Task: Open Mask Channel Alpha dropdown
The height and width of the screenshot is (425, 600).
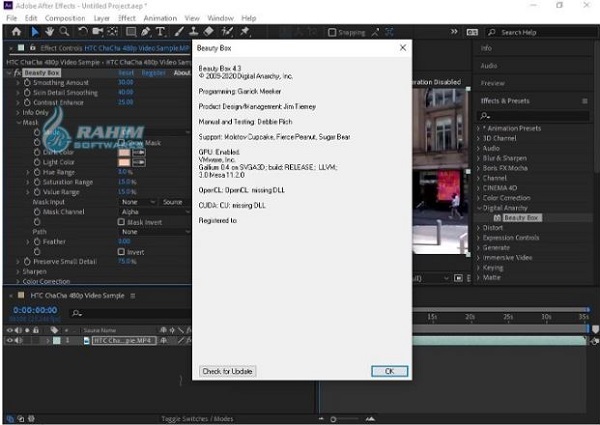Action: (155, 212)
